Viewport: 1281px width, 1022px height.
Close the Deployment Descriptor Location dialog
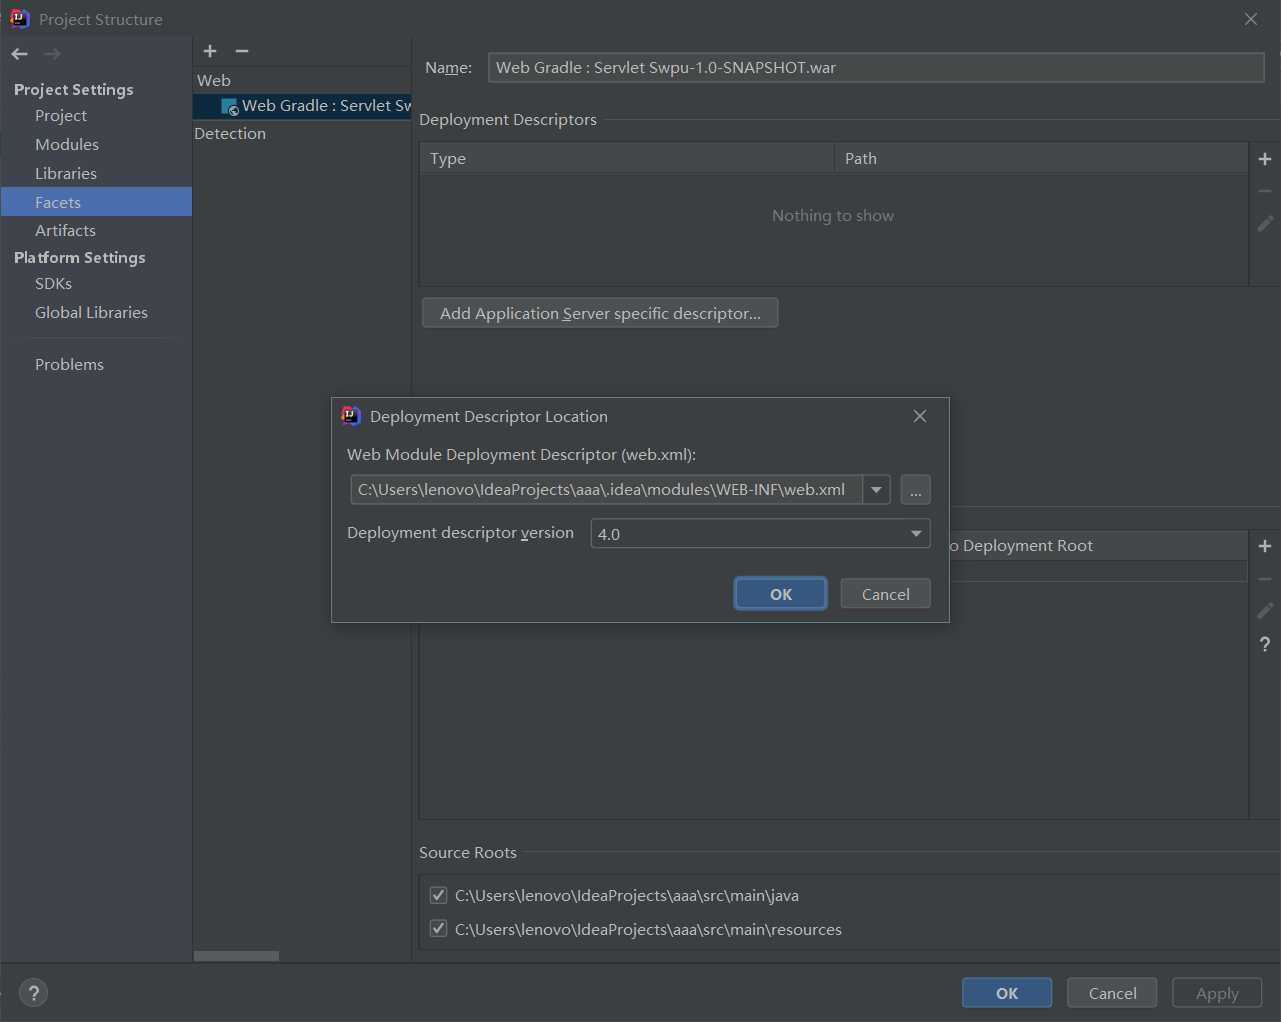920,416
